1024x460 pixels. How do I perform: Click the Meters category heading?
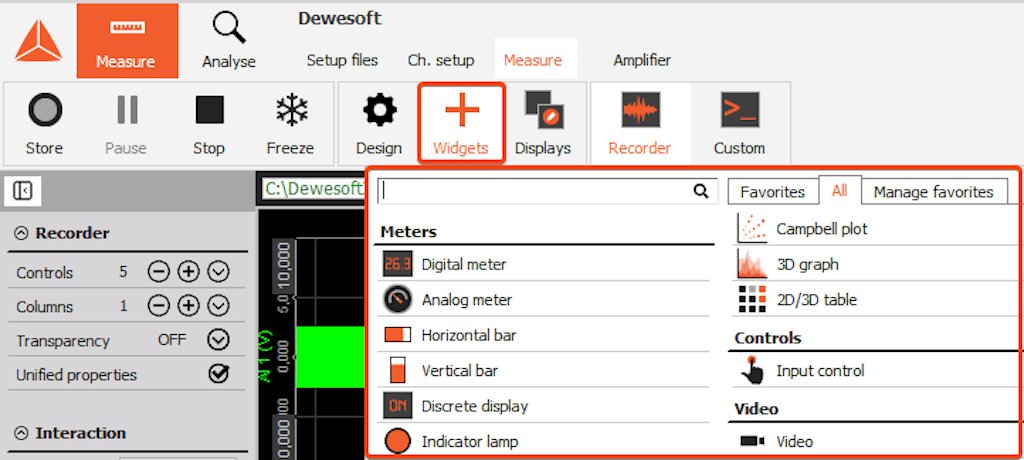pos(408,232)
